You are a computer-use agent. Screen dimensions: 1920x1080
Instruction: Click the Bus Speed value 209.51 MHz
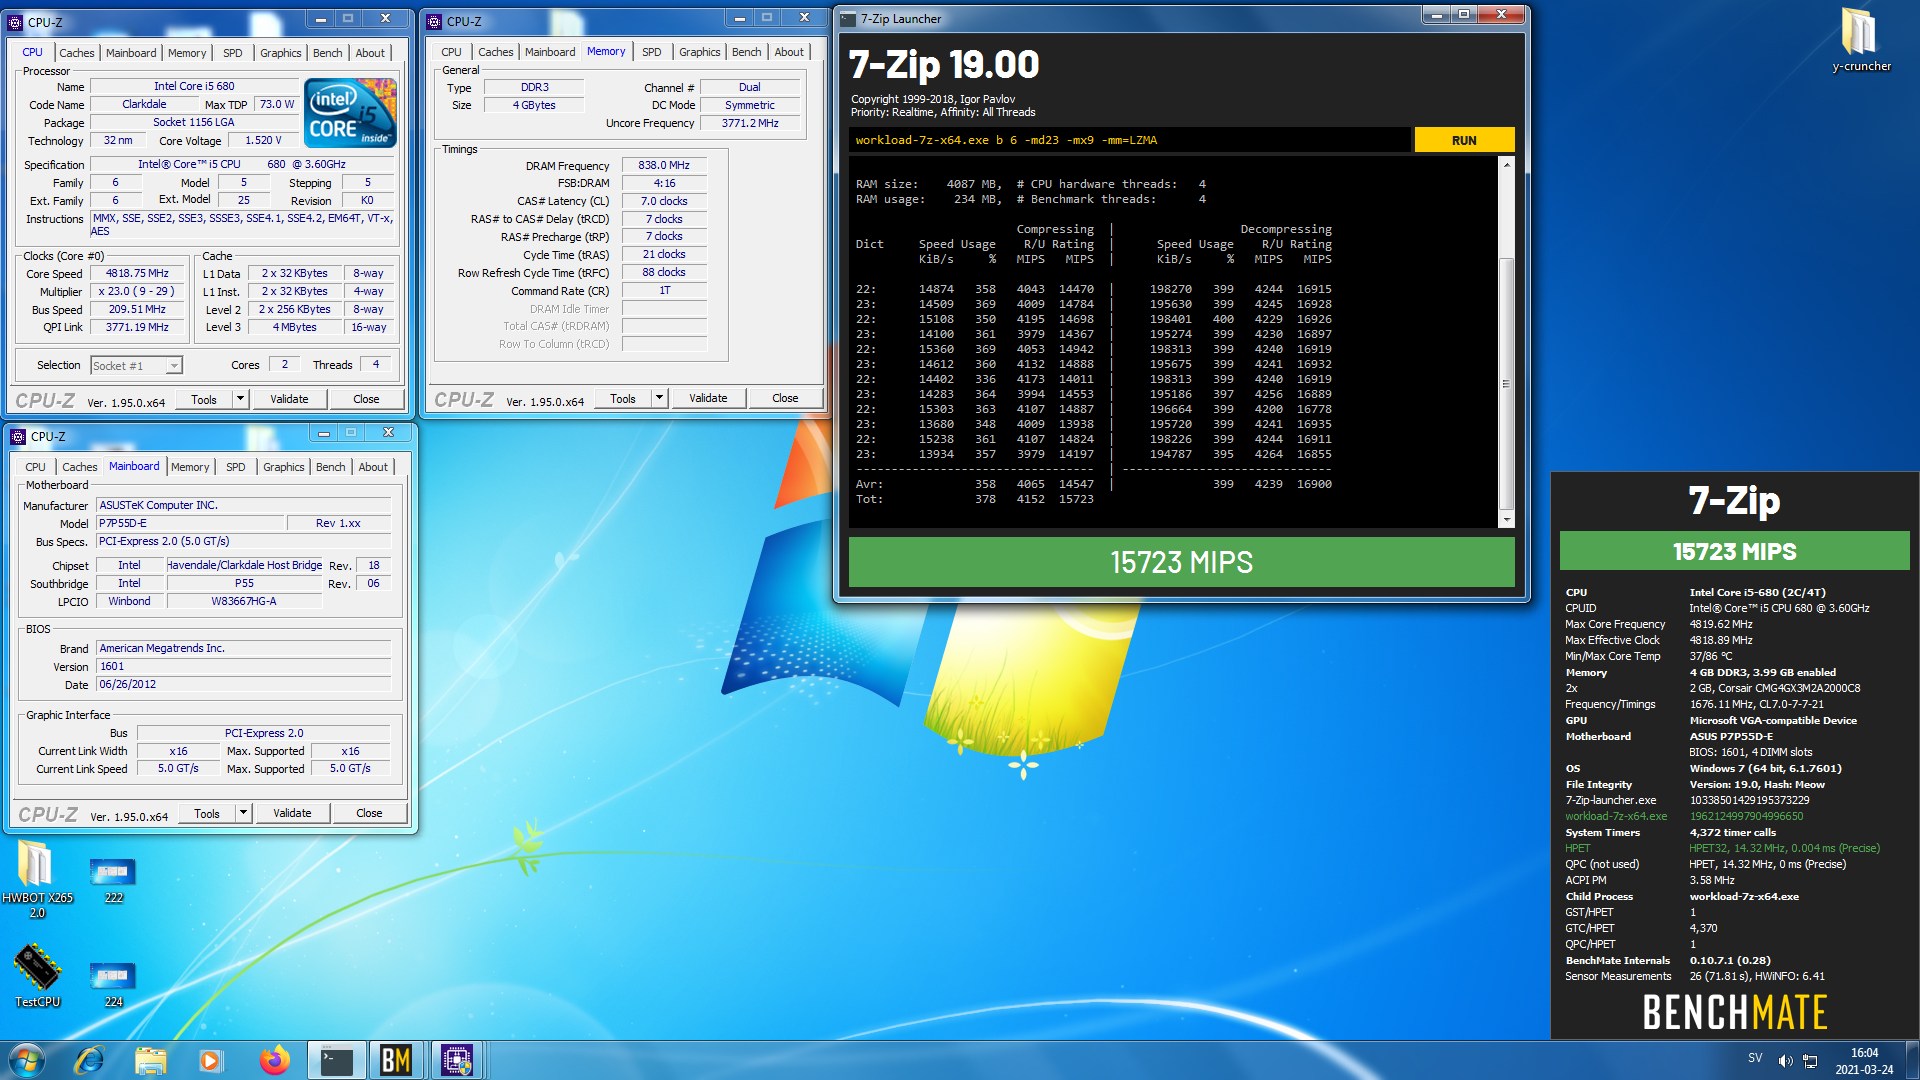pos(137,309)
